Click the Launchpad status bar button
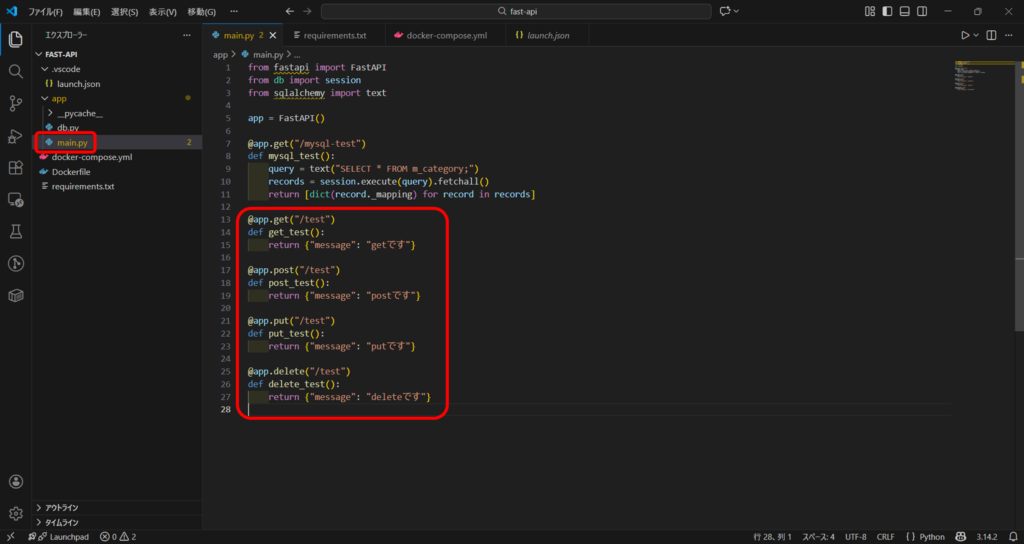 pos(60,536)
